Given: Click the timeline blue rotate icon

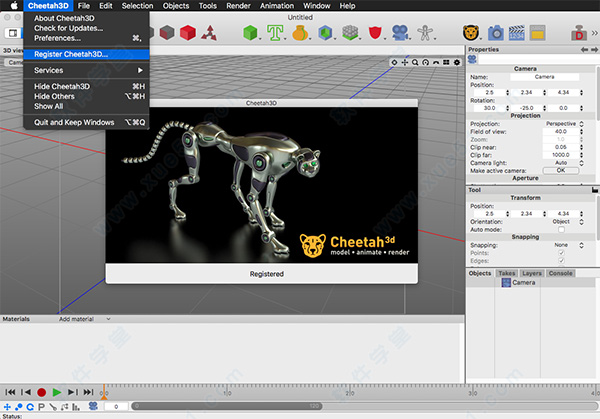Looking at the screenshot, I should point(30,407).
